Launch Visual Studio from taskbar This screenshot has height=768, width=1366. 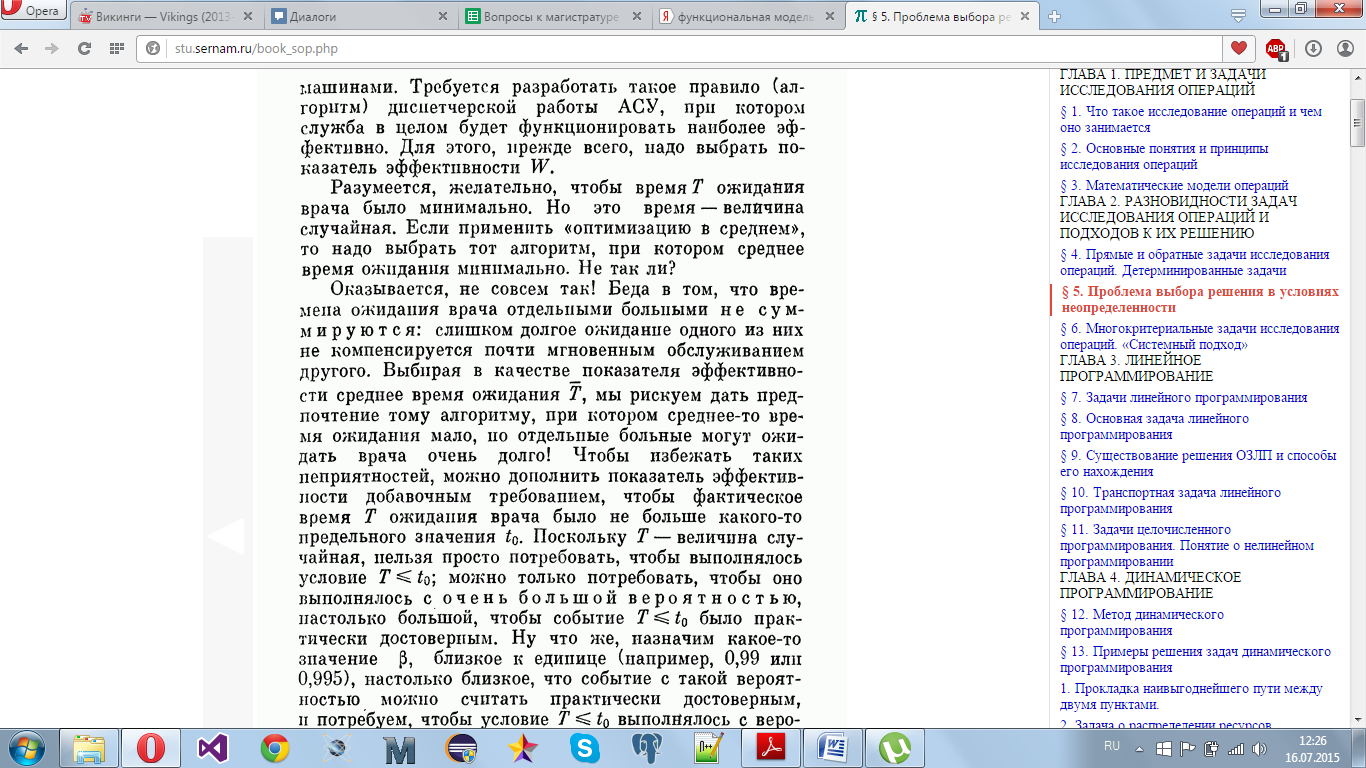(213, 747)
